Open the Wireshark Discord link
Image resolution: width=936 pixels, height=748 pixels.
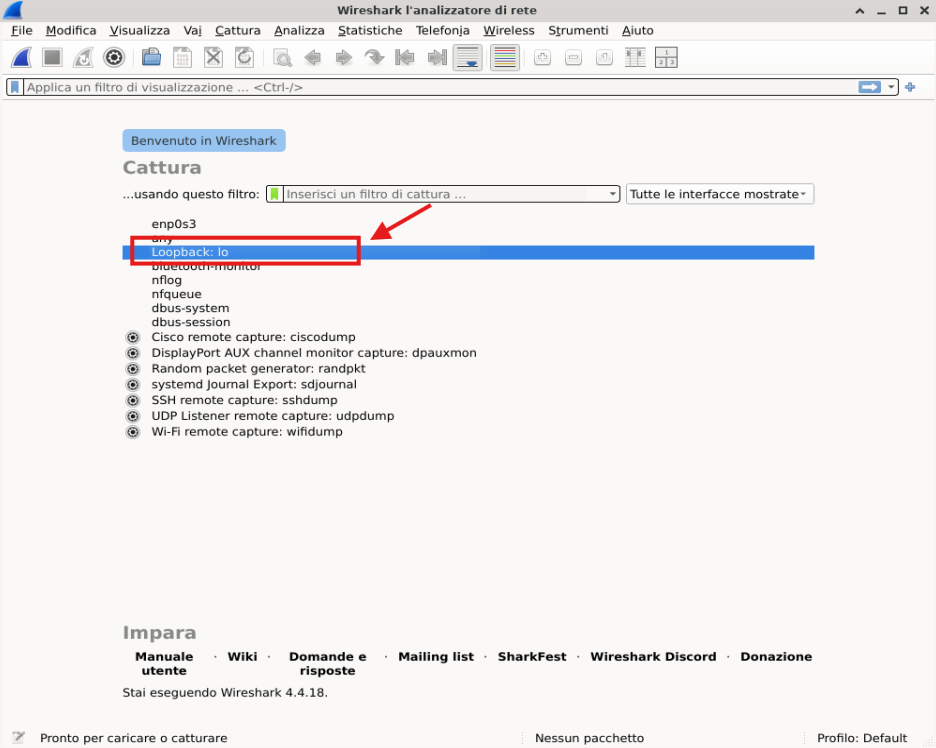tap(653, 657)
